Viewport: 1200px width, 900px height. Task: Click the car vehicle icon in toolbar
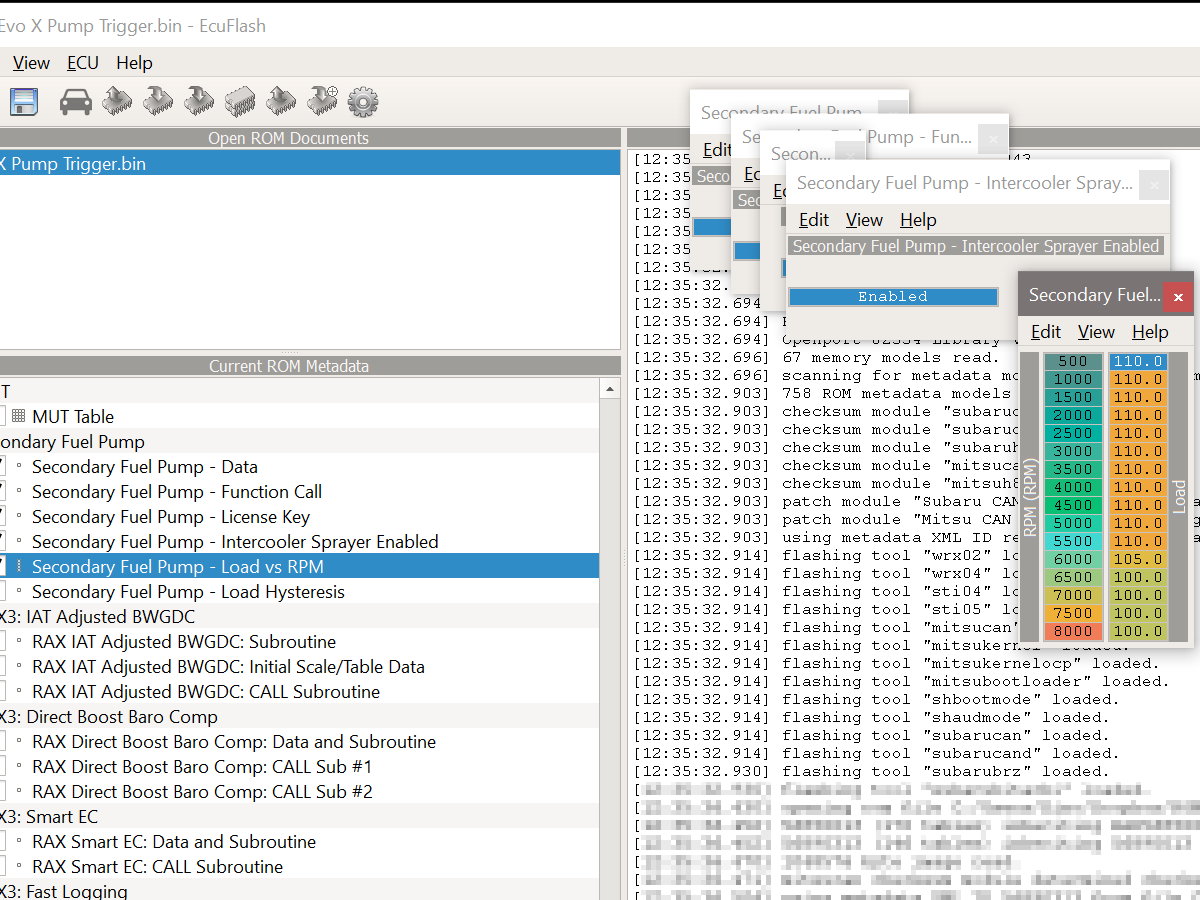coord(76,101)
